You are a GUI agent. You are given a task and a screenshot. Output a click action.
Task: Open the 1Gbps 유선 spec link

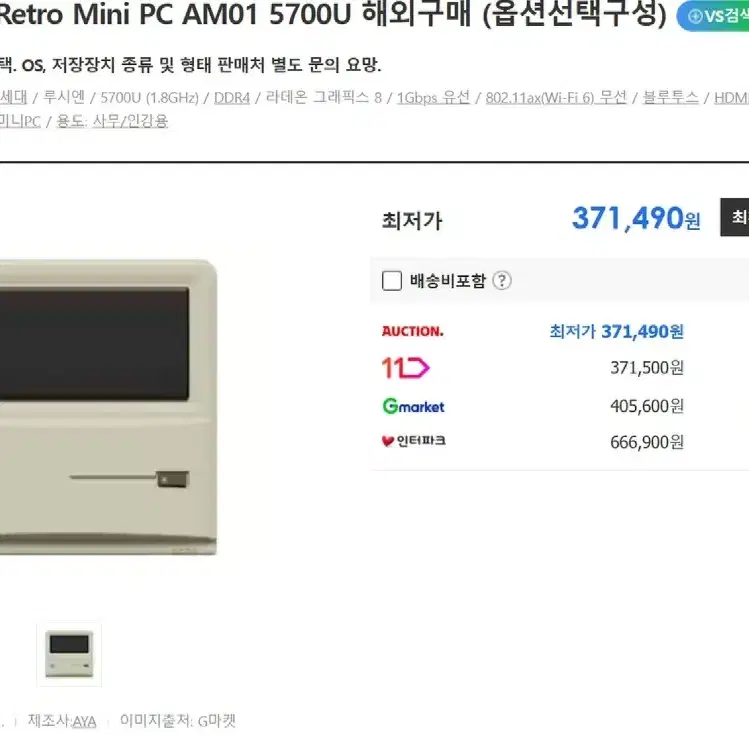[x=433, y=98]
